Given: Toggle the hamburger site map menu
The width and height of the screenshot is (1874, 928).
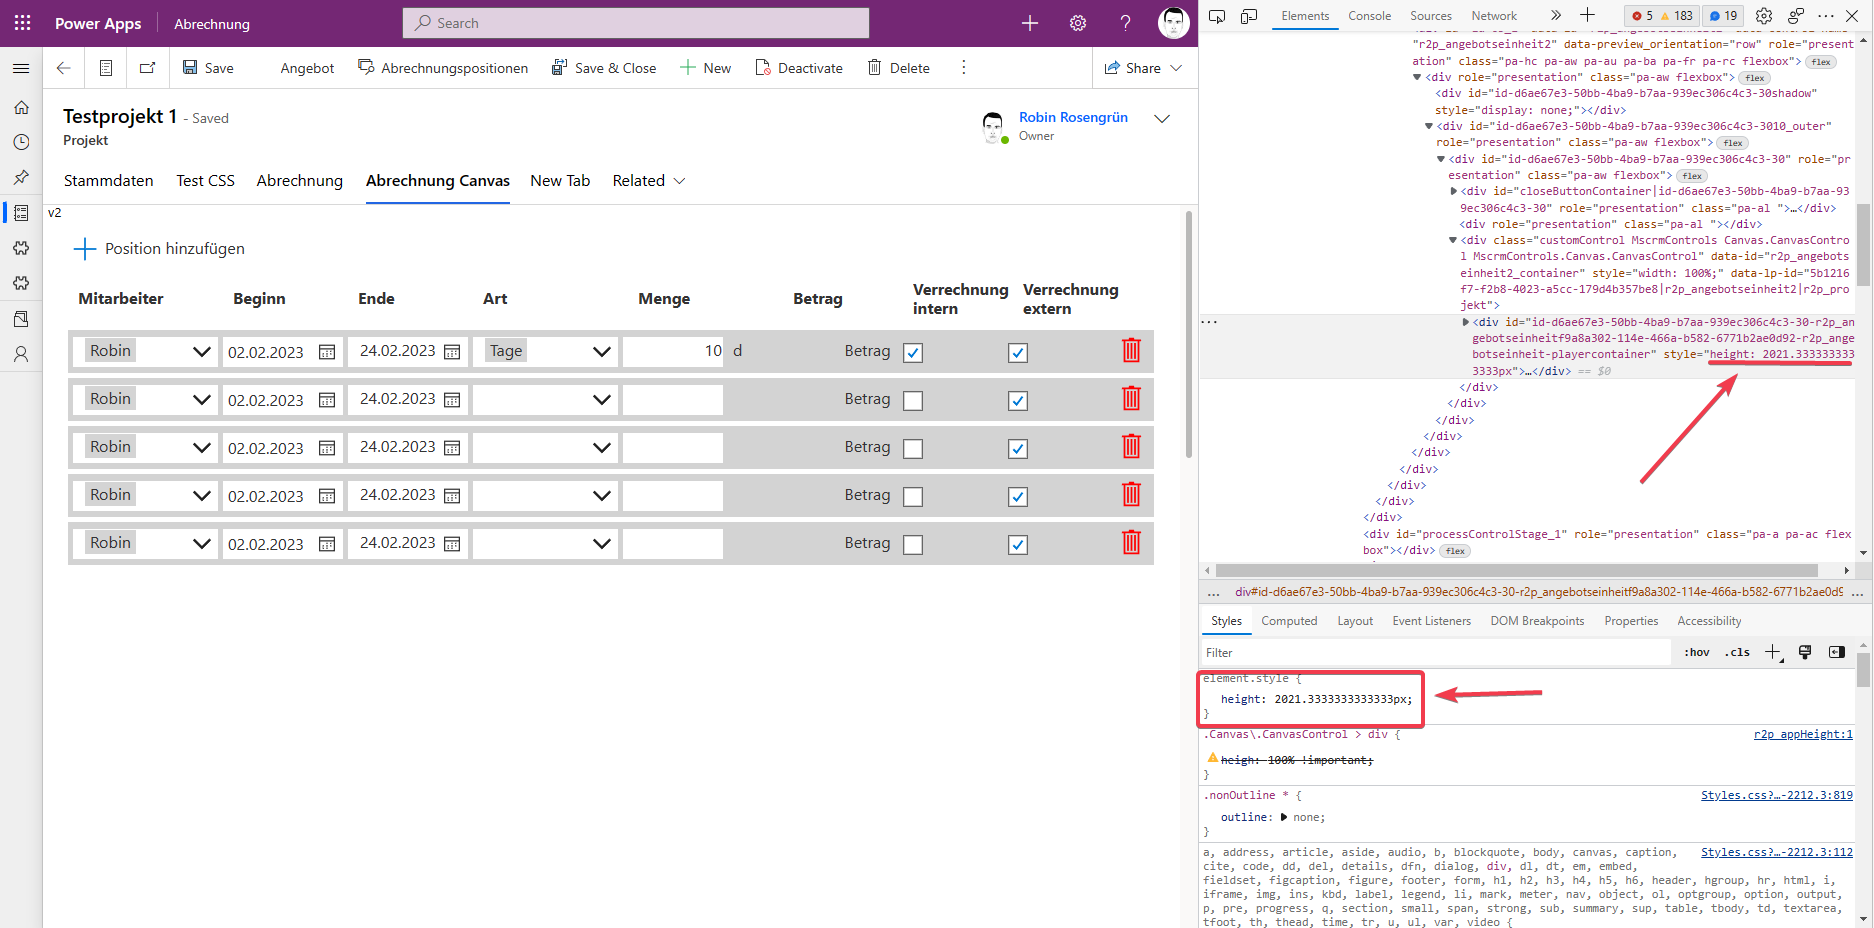Looking at the screenshot, I should pos(21,68).
